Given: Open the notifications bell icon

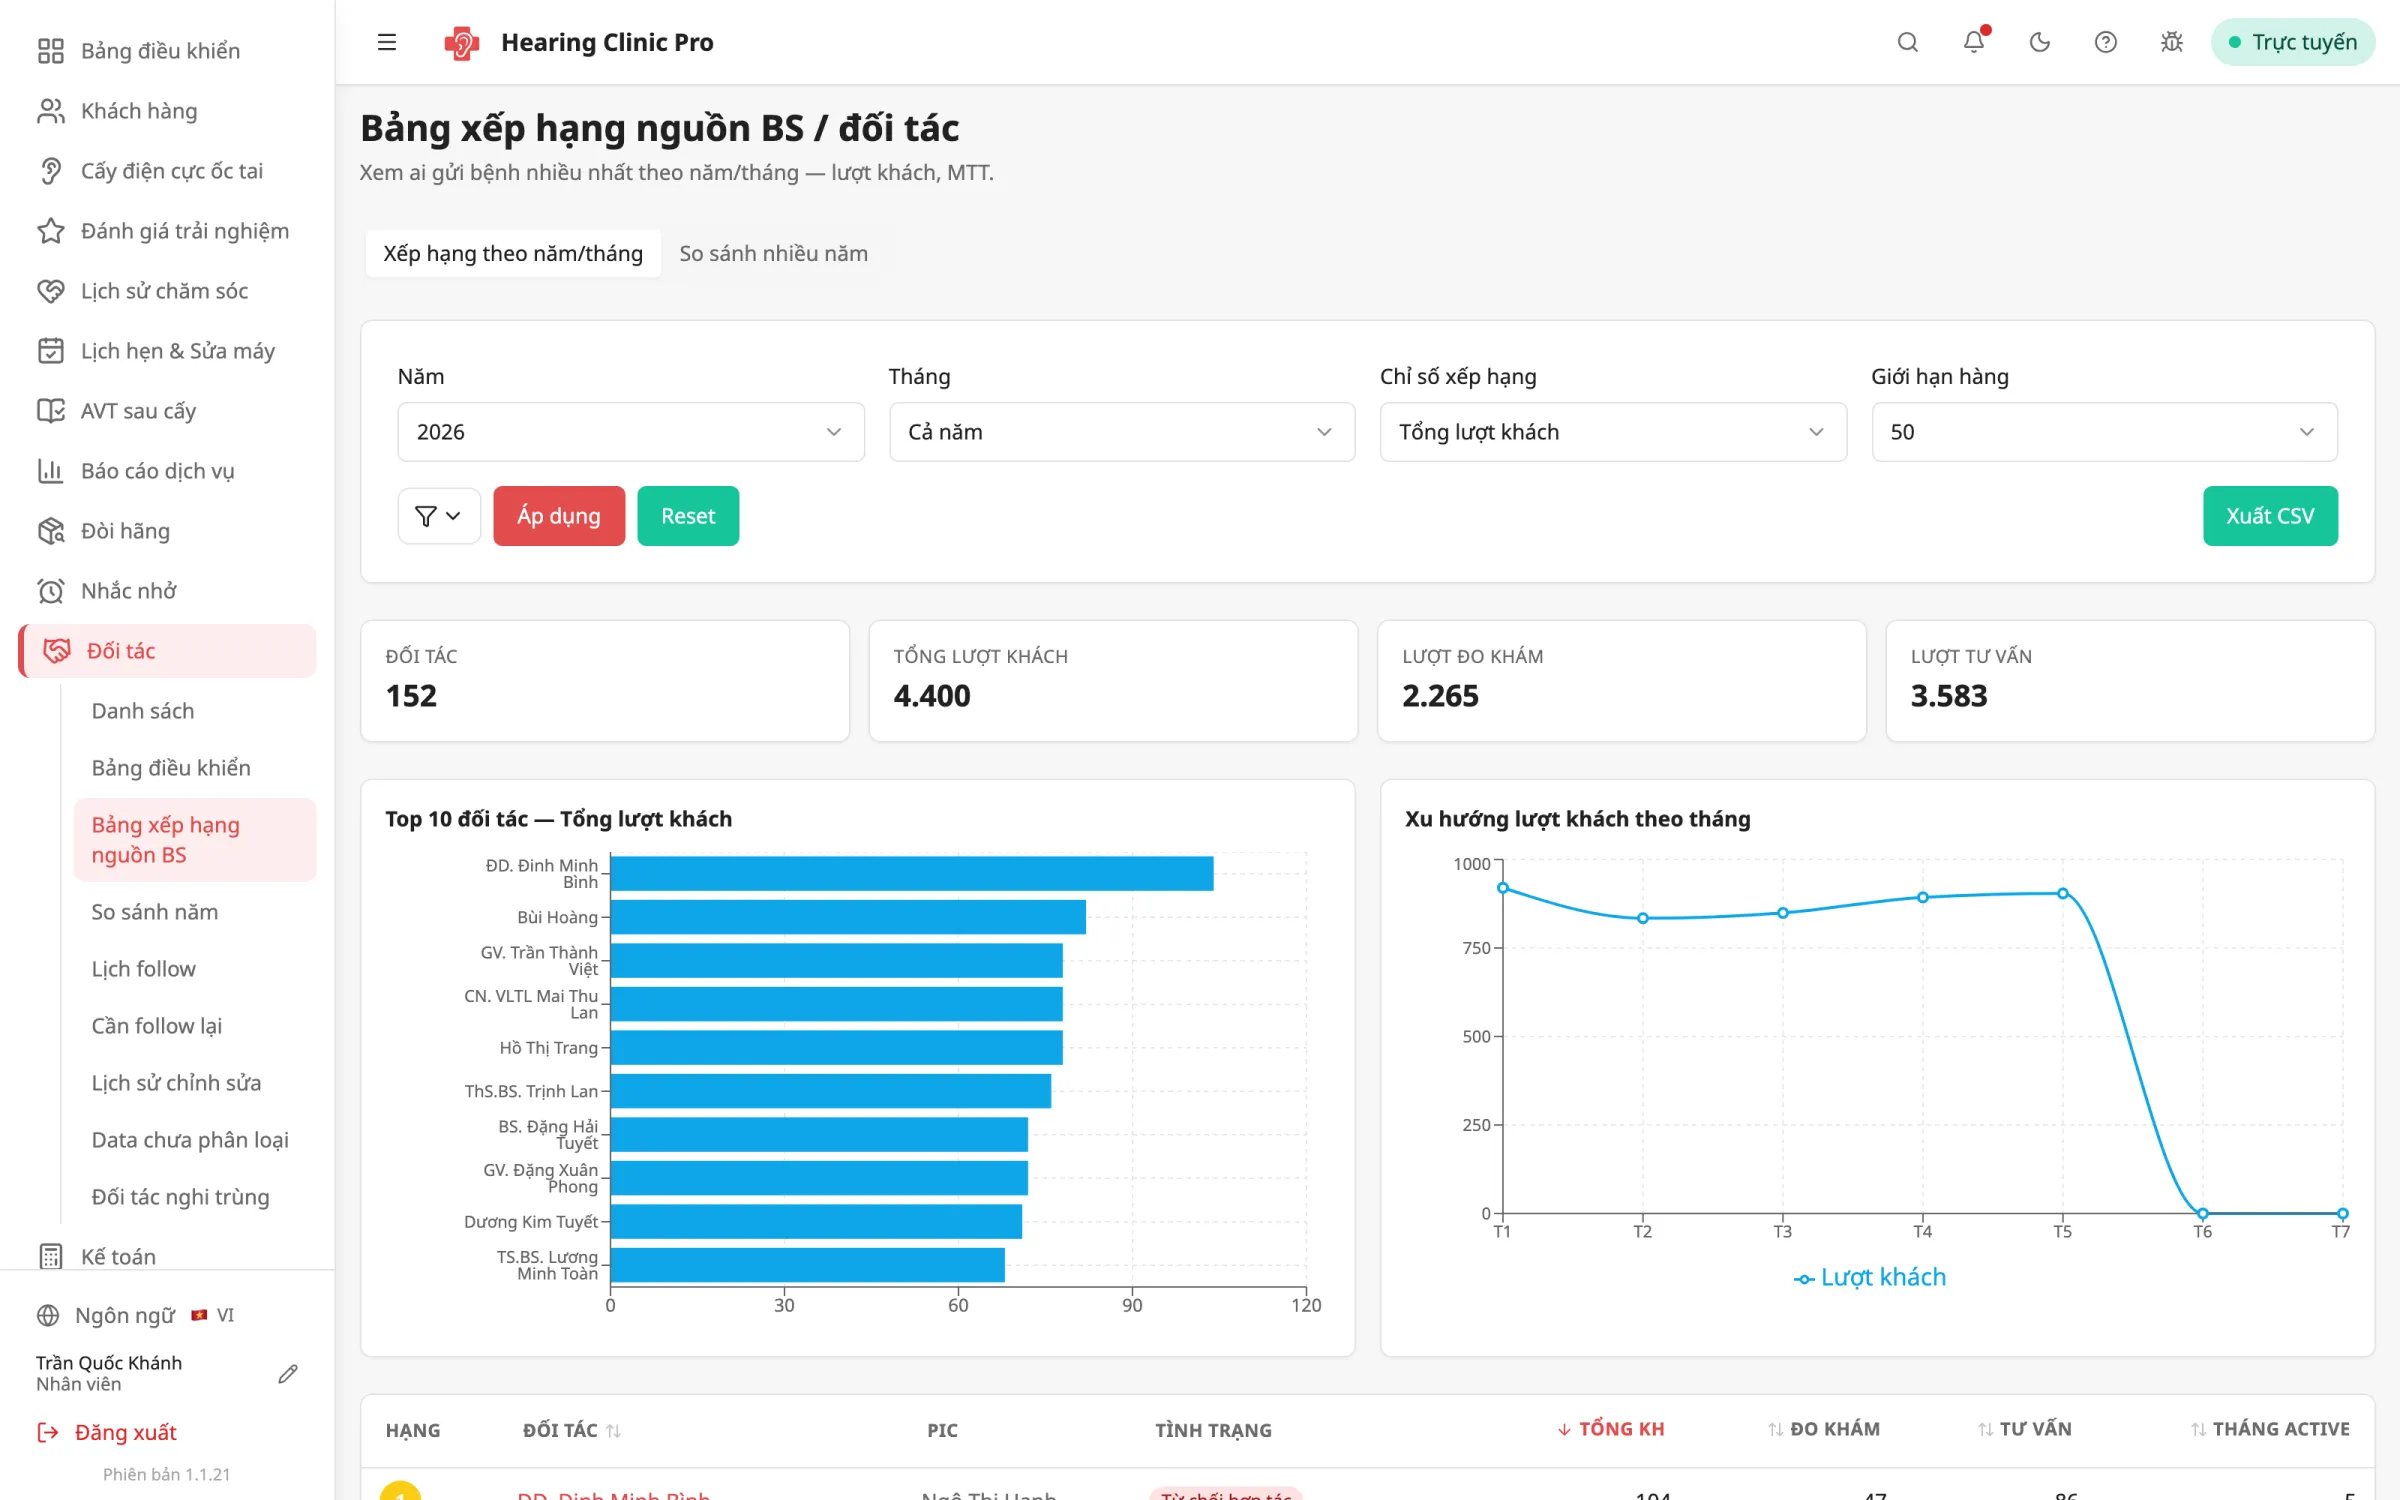Looking at the screenshot, I should click(x=1974, y=42).
